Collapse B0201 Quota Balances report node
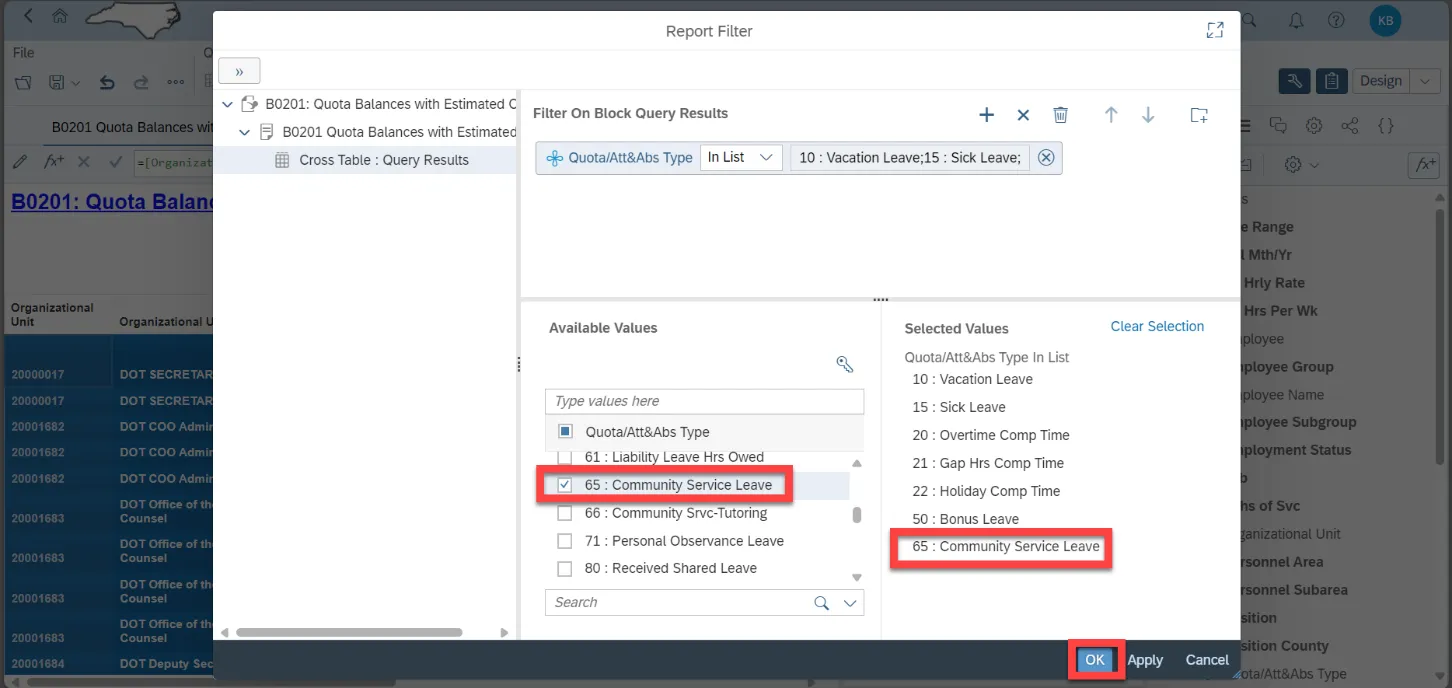Viewport: 1452px width, 688px height. click(x=245, y=132)
